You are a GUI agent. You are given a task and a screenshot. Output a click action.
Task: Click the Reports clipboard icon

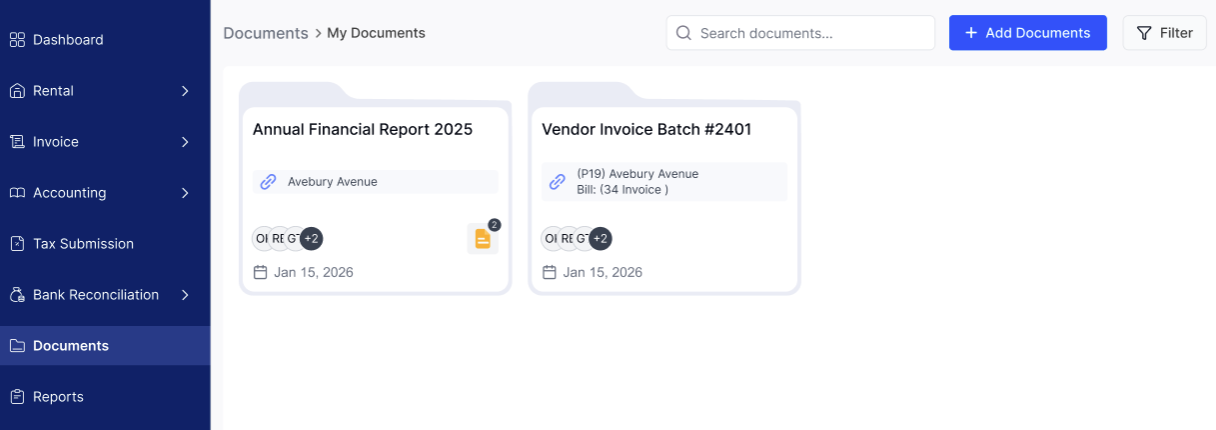point(17,397)
